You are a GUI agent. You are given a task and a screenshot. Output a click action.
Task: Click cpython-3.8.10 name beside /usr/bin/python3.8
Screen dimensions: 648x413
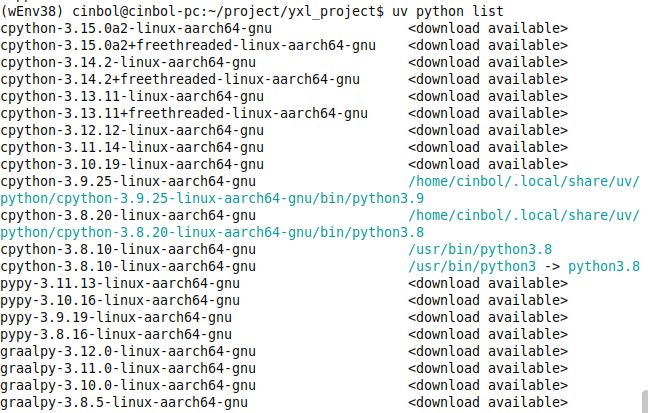point(128,249)
